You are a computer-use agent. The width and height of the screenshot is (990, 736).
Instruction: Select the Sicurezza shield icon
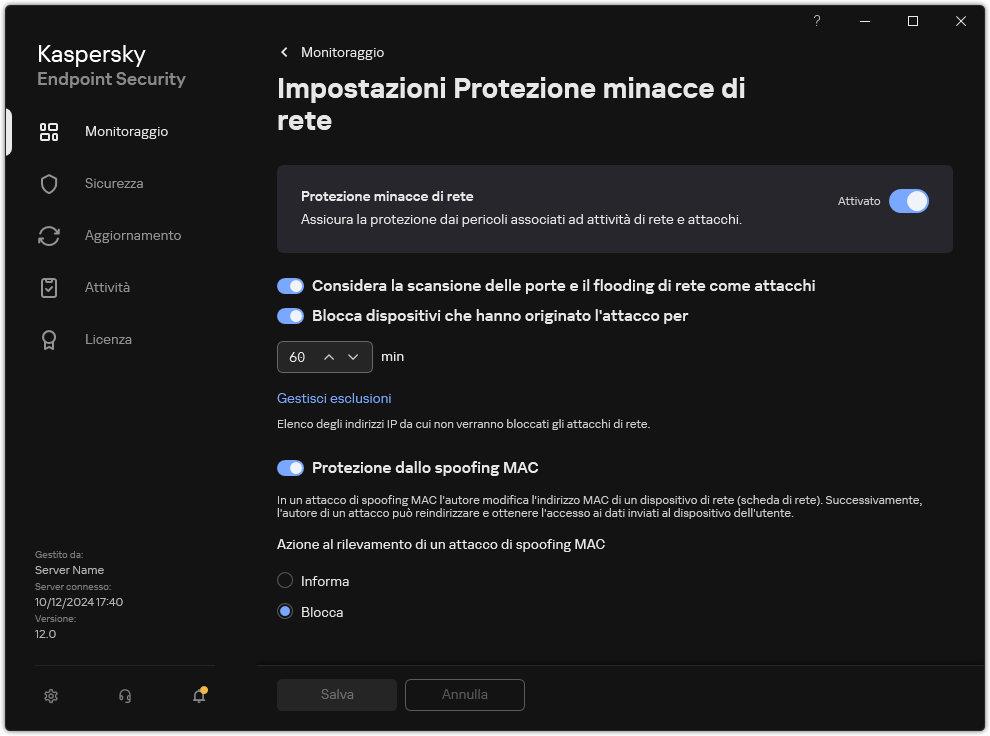49,183
